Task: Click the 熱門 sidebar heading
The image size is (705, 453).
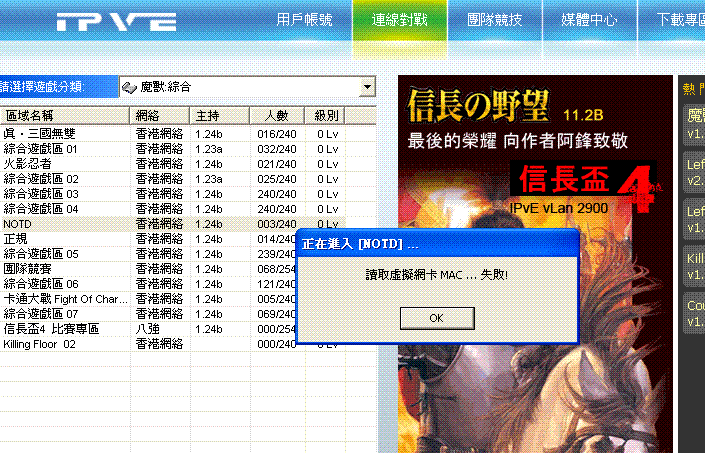Action: pos(693,89)
